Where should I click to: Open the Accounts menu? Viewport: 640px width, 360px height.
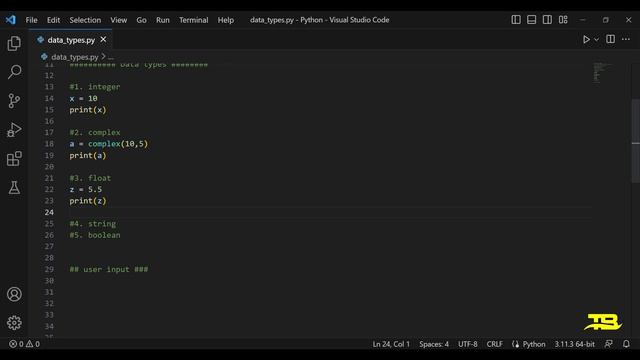point(14,294)
